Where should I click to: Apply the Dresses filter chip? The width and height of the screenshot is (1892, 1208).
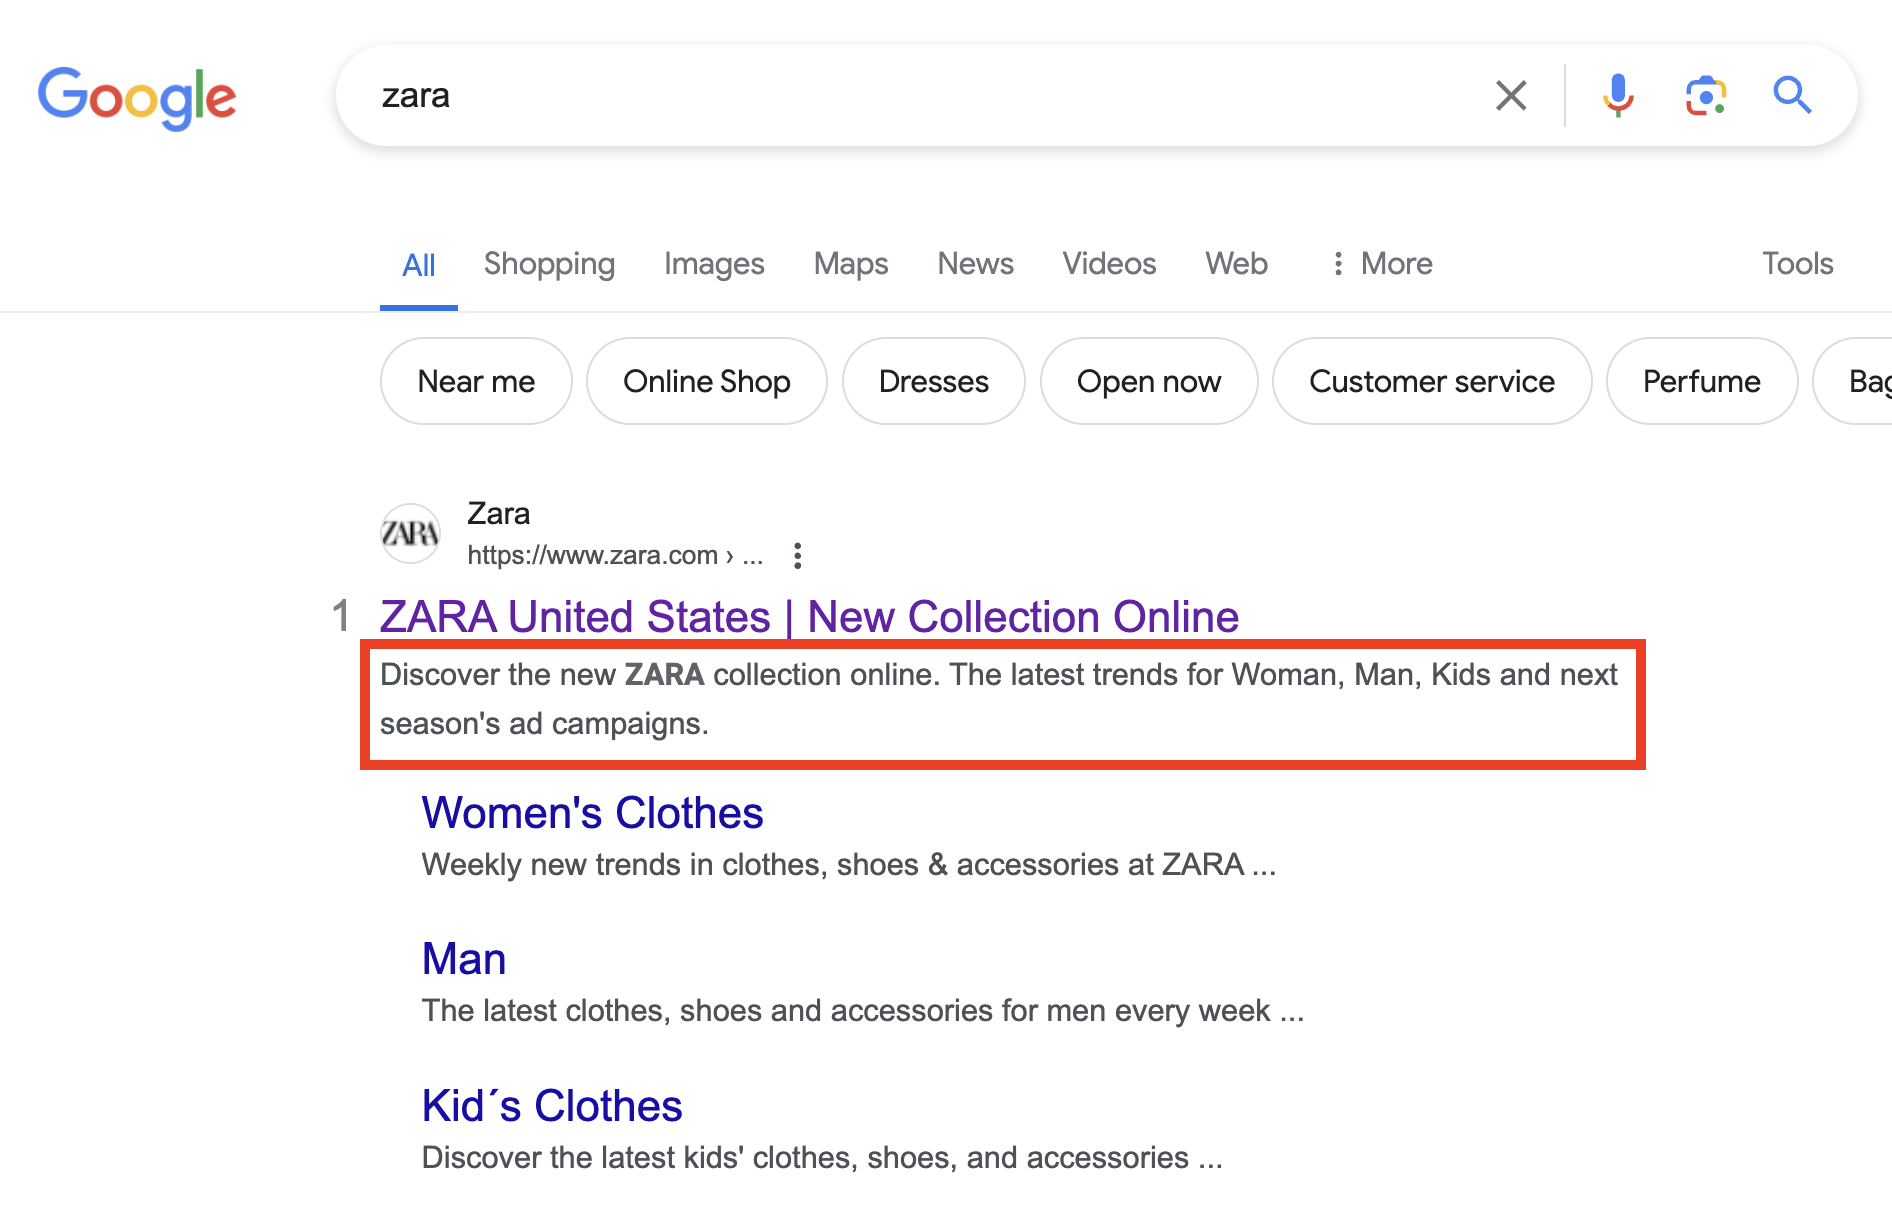[934, 381]
